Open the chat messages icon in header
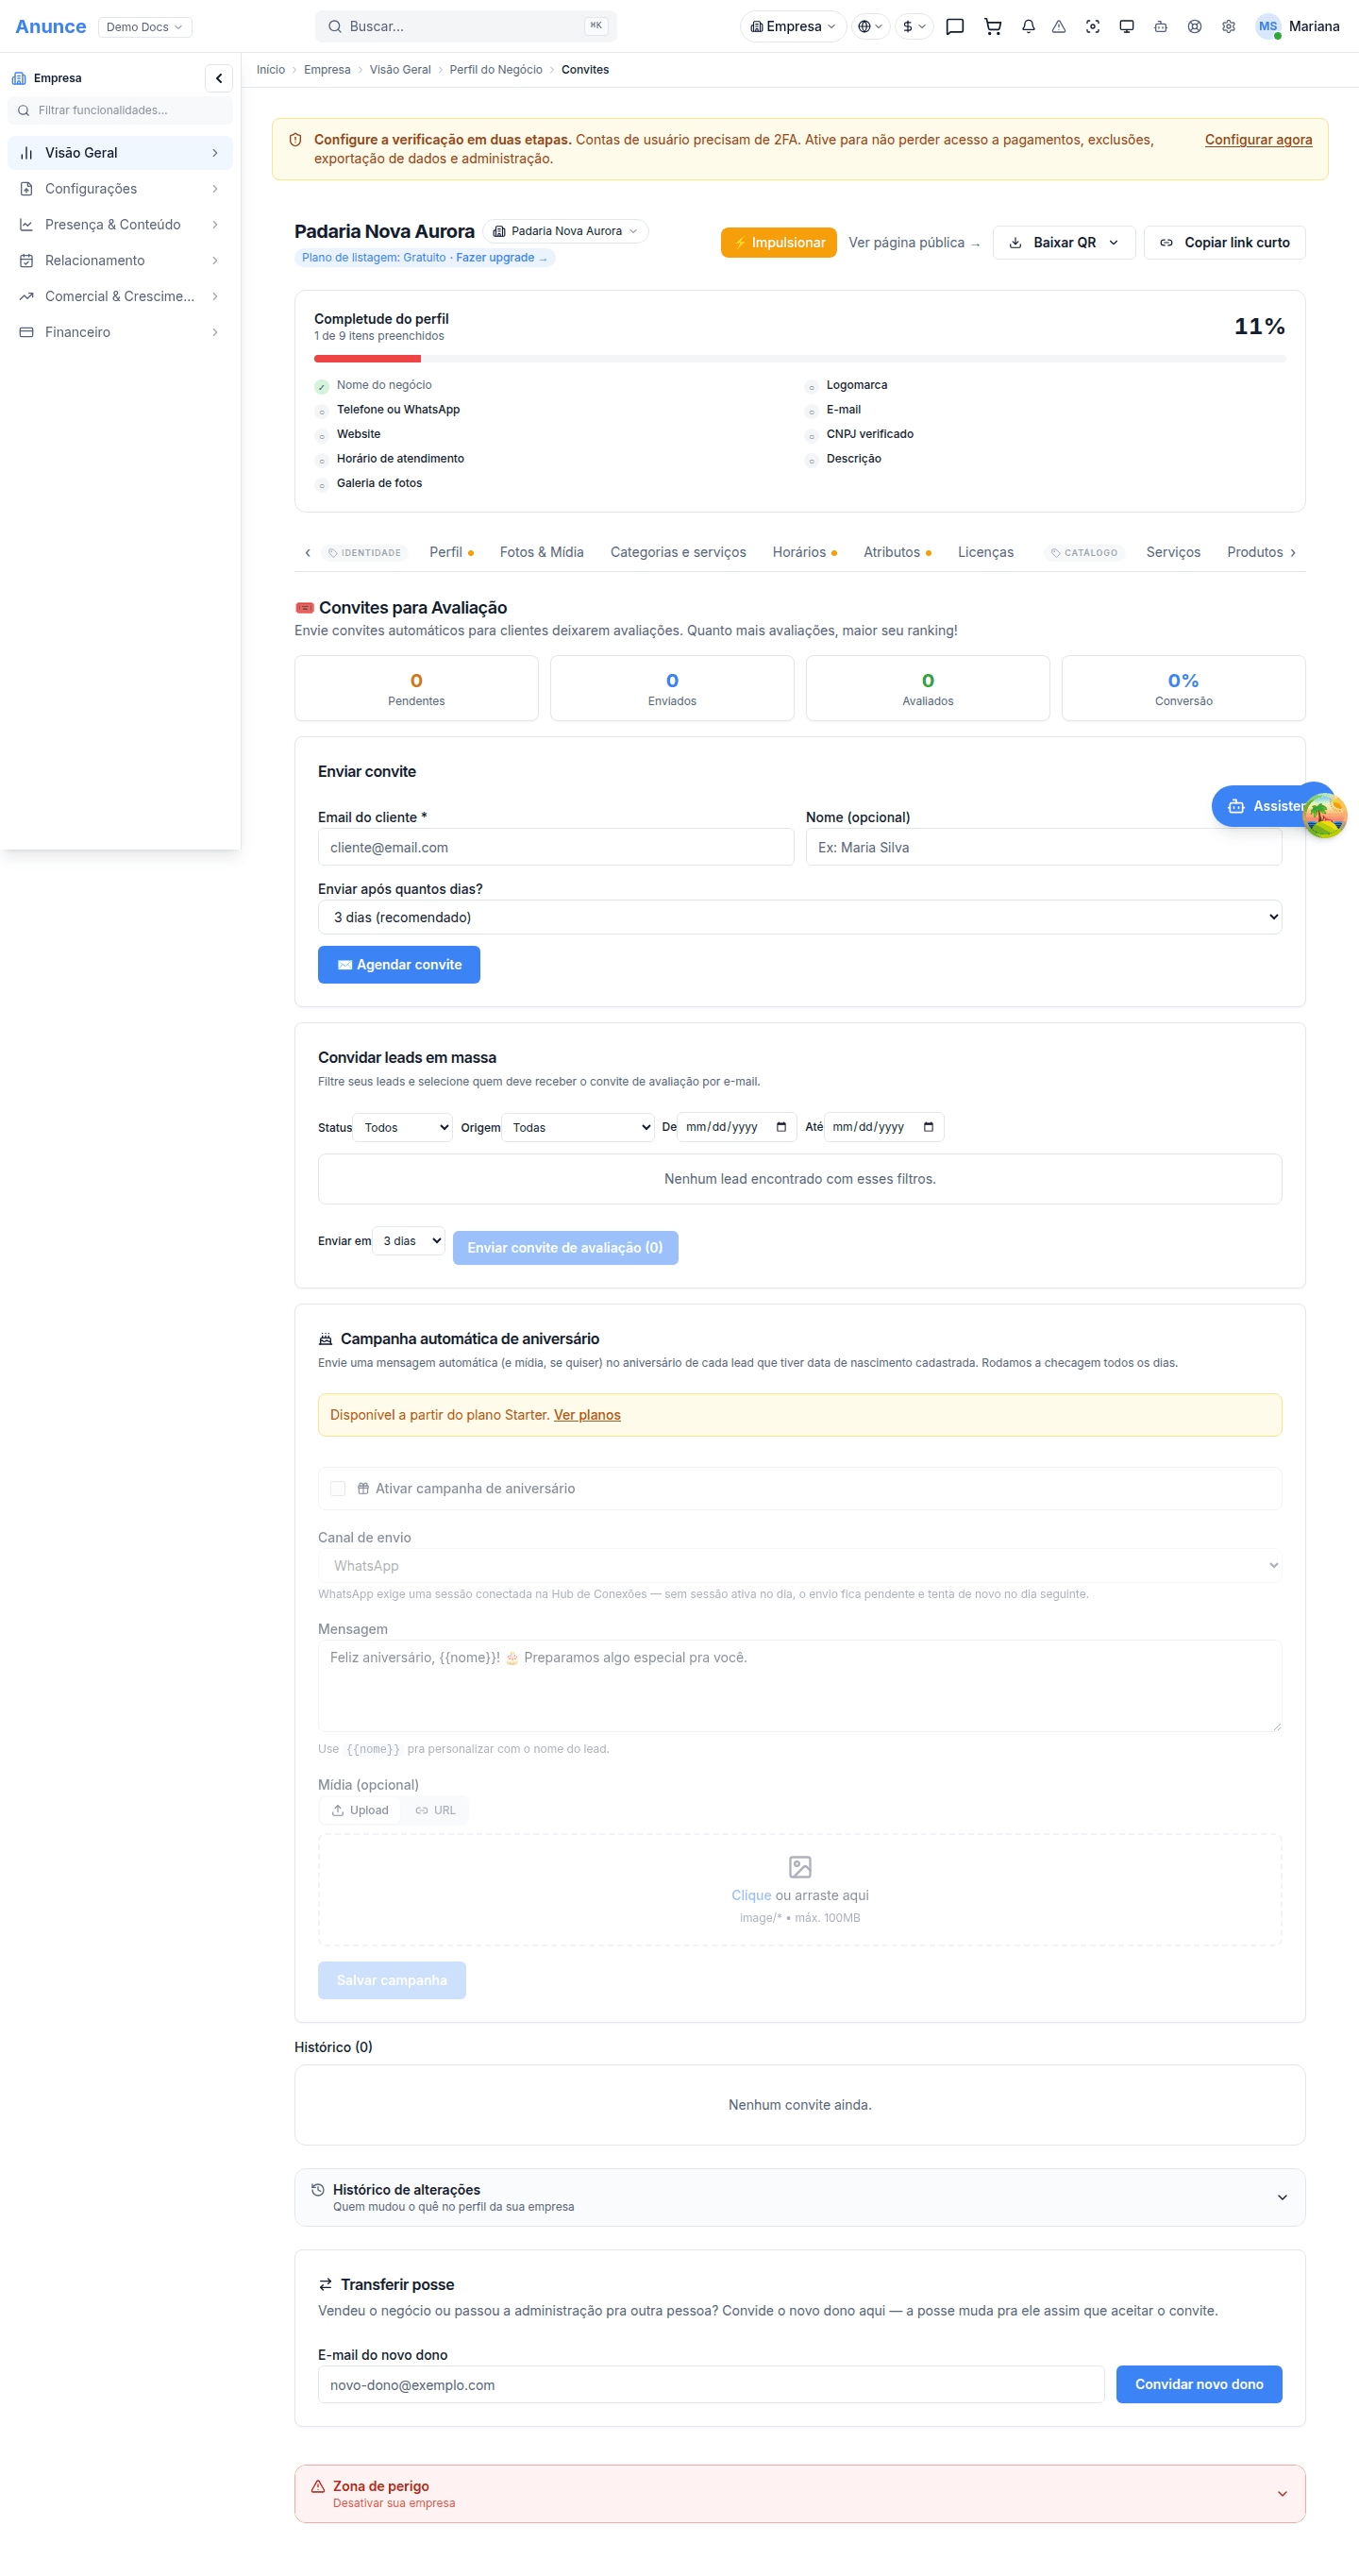This screenshot has width=1359, height=2576. coord(954,27)
